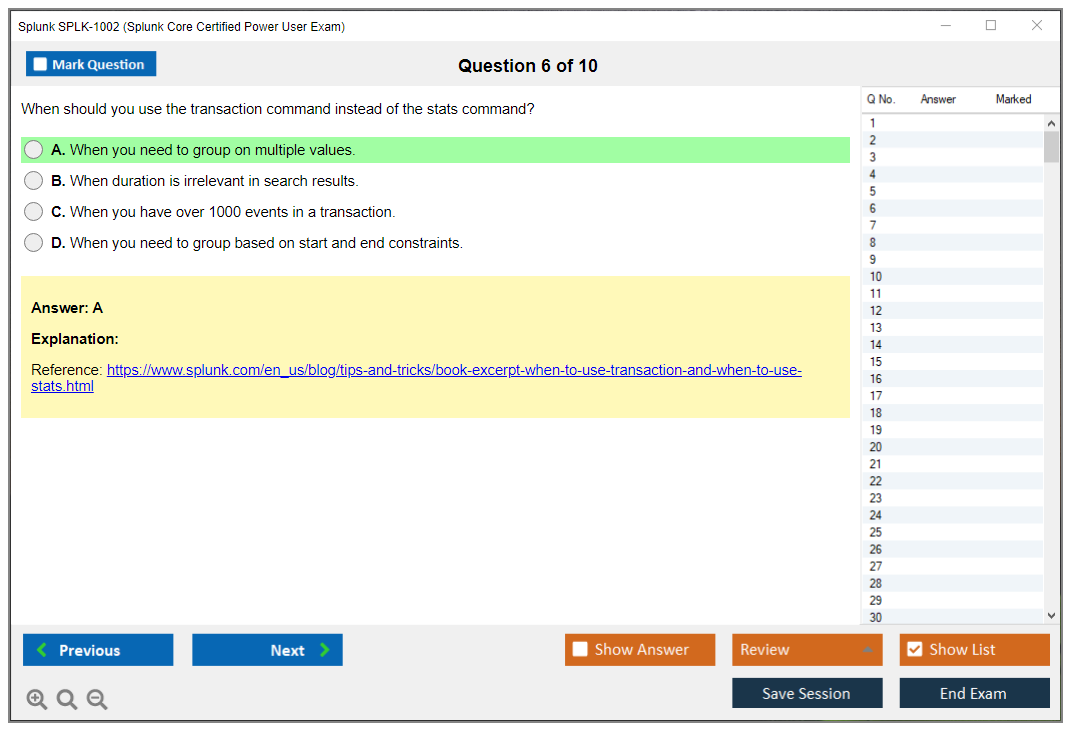
Task: Click the zoom in magnifier icon
Action: tap(37, 700)
